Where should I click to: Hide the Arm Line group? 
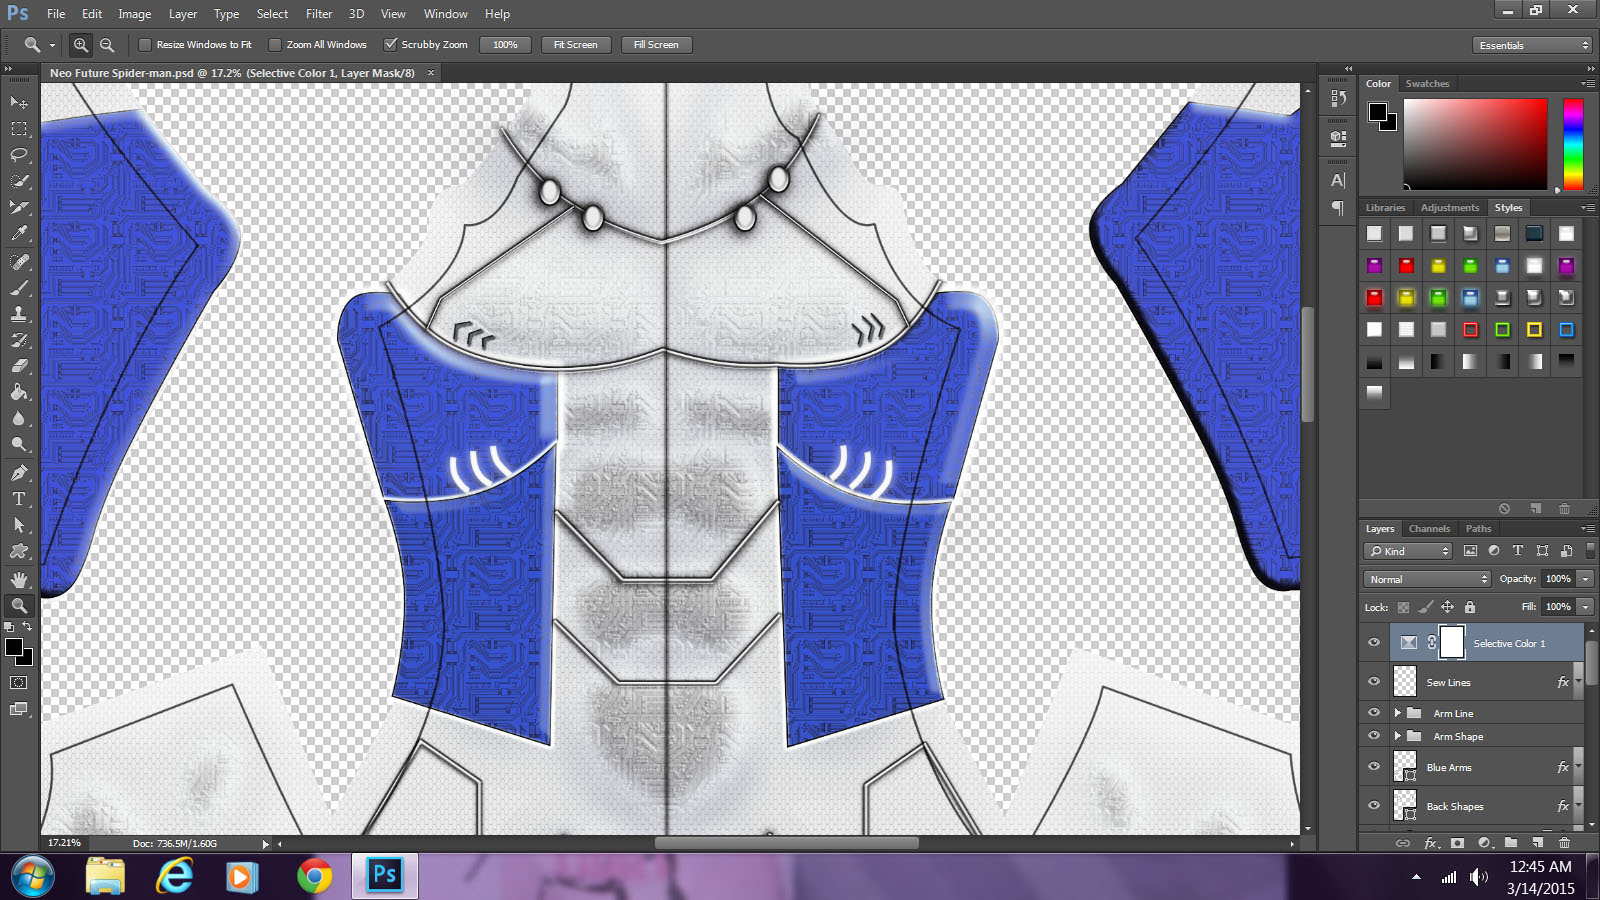point(1374,713)
